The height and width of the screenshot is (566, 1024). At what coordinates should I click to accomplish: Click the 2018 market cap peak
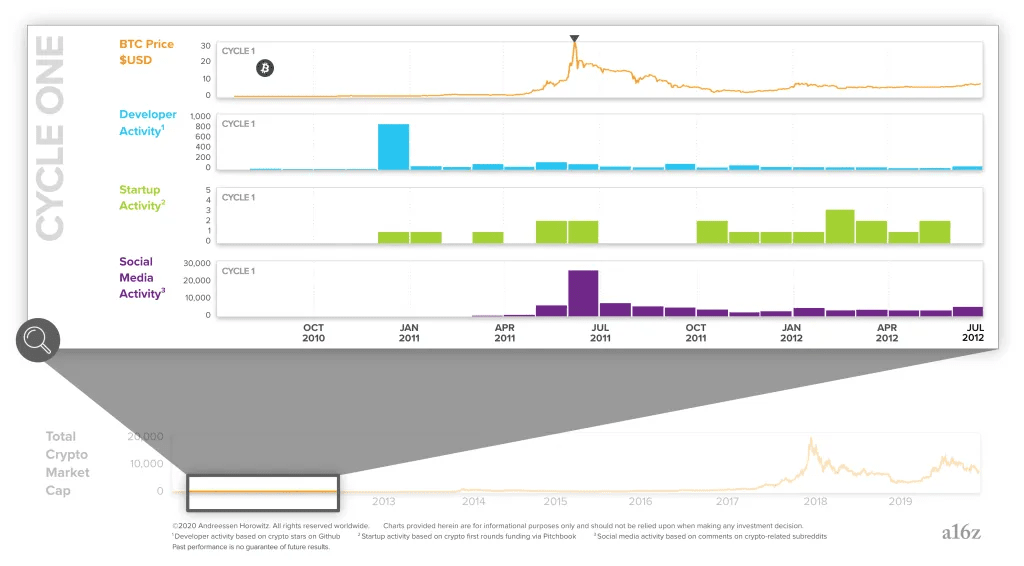pos(812,441)
